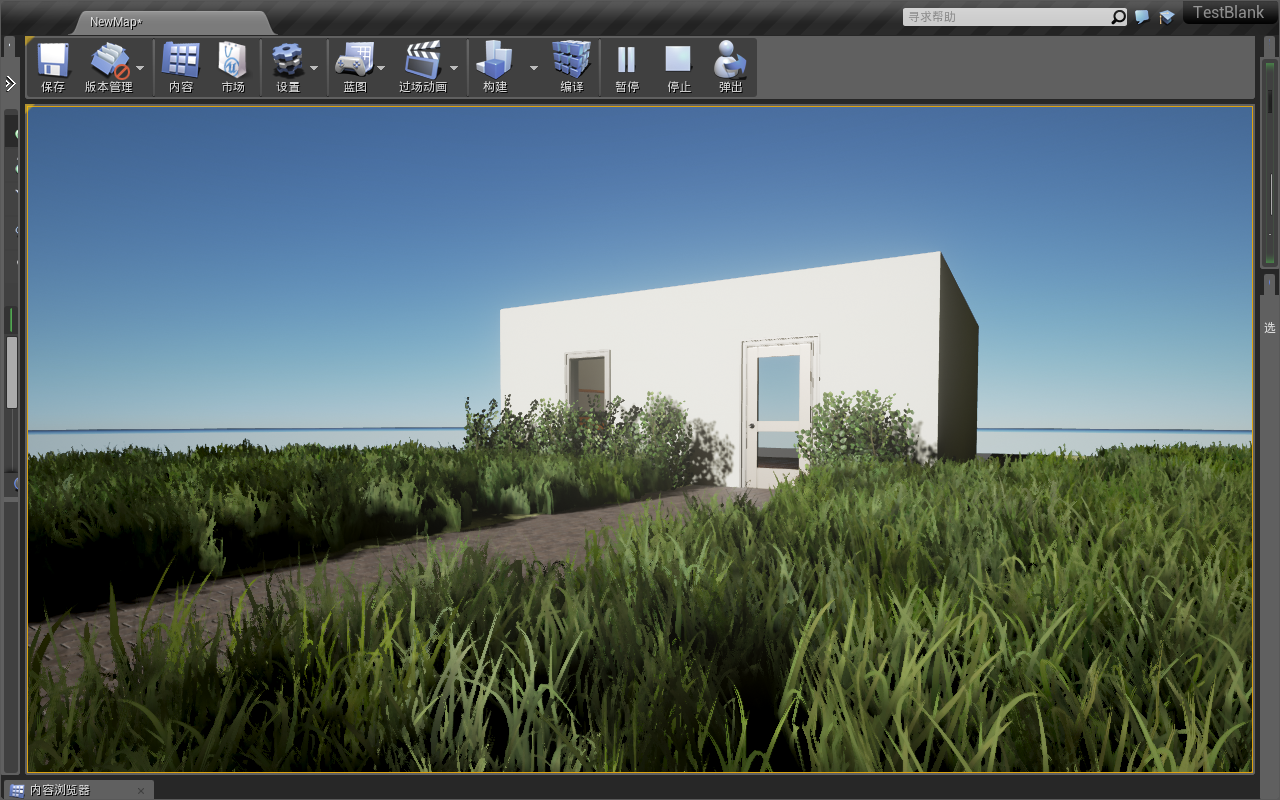This screenshot has height=800, width=1280.
Task: Click the search help (寻求帮助) input field
Action: (x=1005, y=17)
